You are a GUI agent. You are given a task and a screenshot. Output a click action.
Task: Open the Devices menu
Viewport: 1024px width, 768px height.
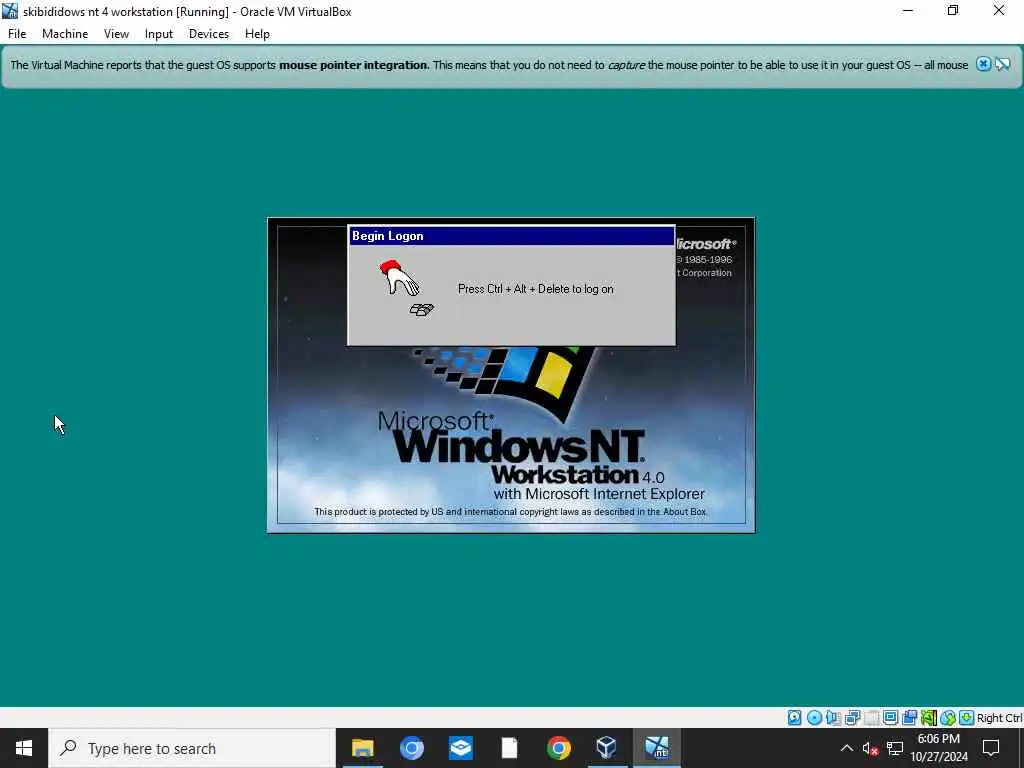pyautogui.click(x=209, y=34)
